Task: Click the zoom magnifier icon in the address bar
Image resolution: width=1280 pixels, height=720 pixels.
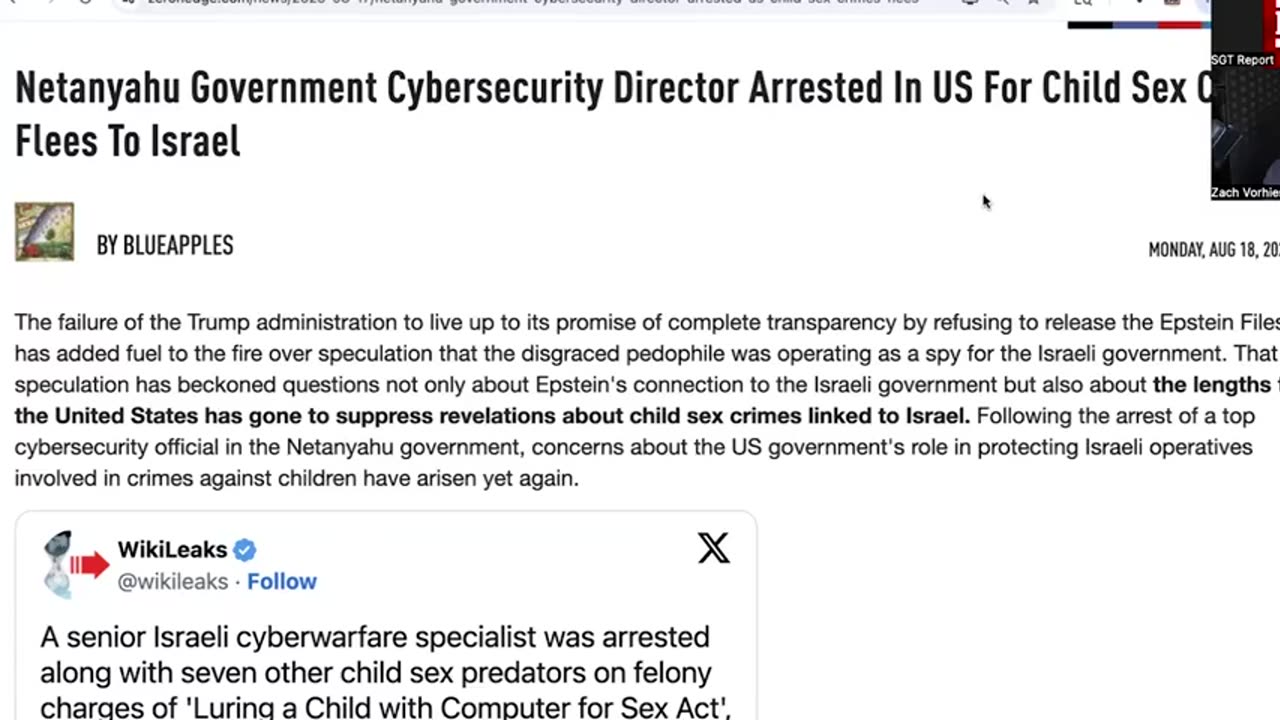Action: click(x=1001, y=3)
